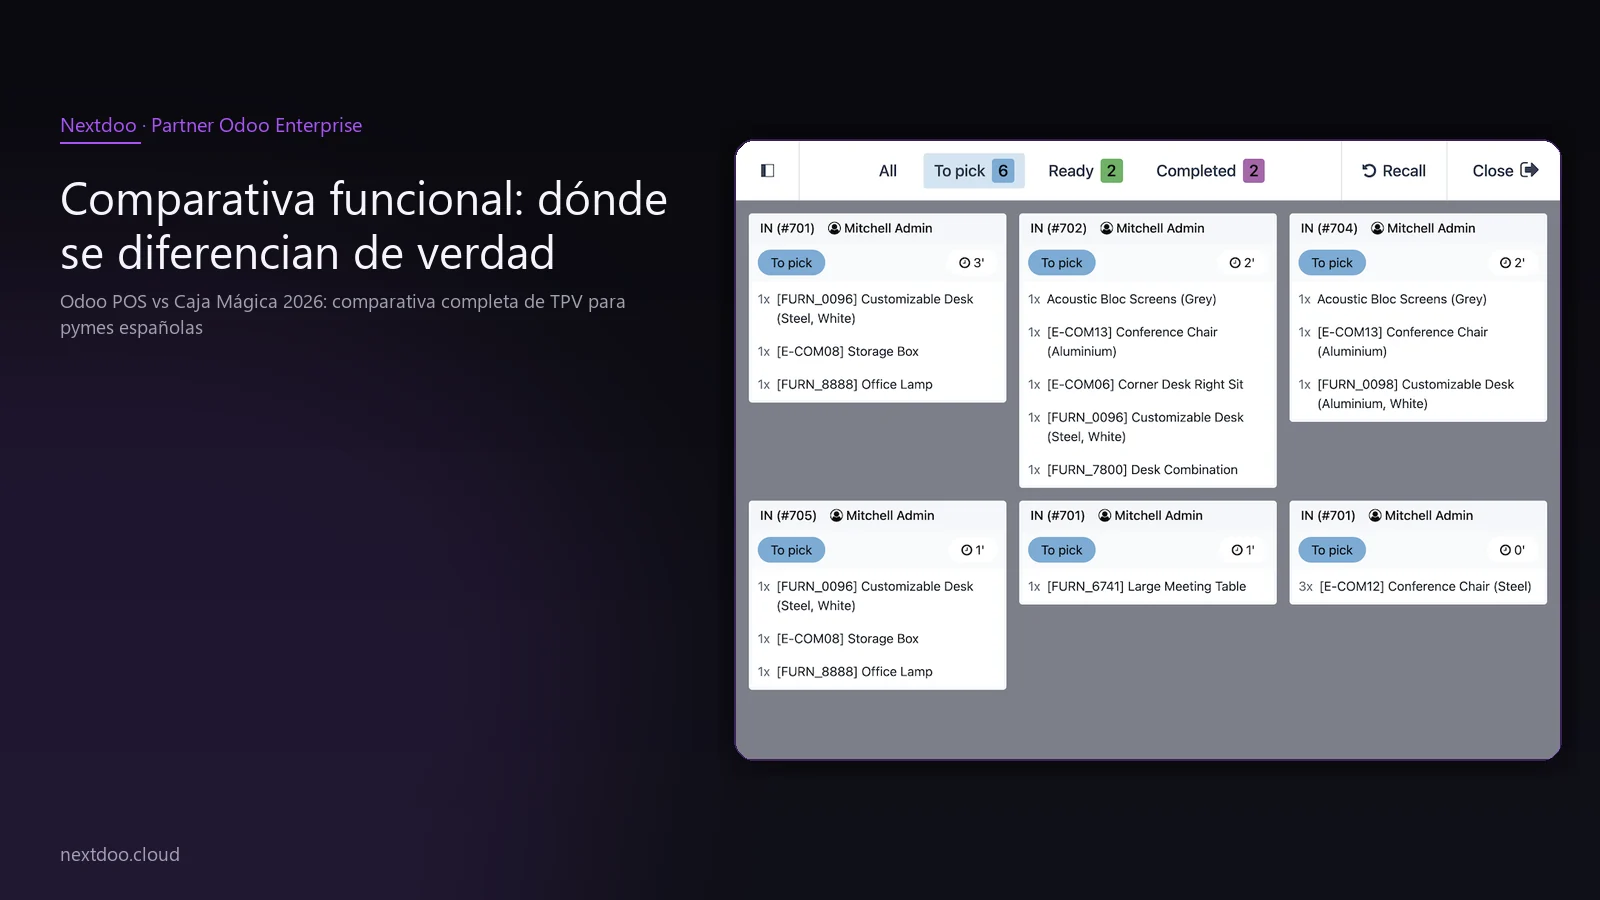1600x900 pixels.
Task: Click user avatar icon on order #702
Action: (1107, 228)
